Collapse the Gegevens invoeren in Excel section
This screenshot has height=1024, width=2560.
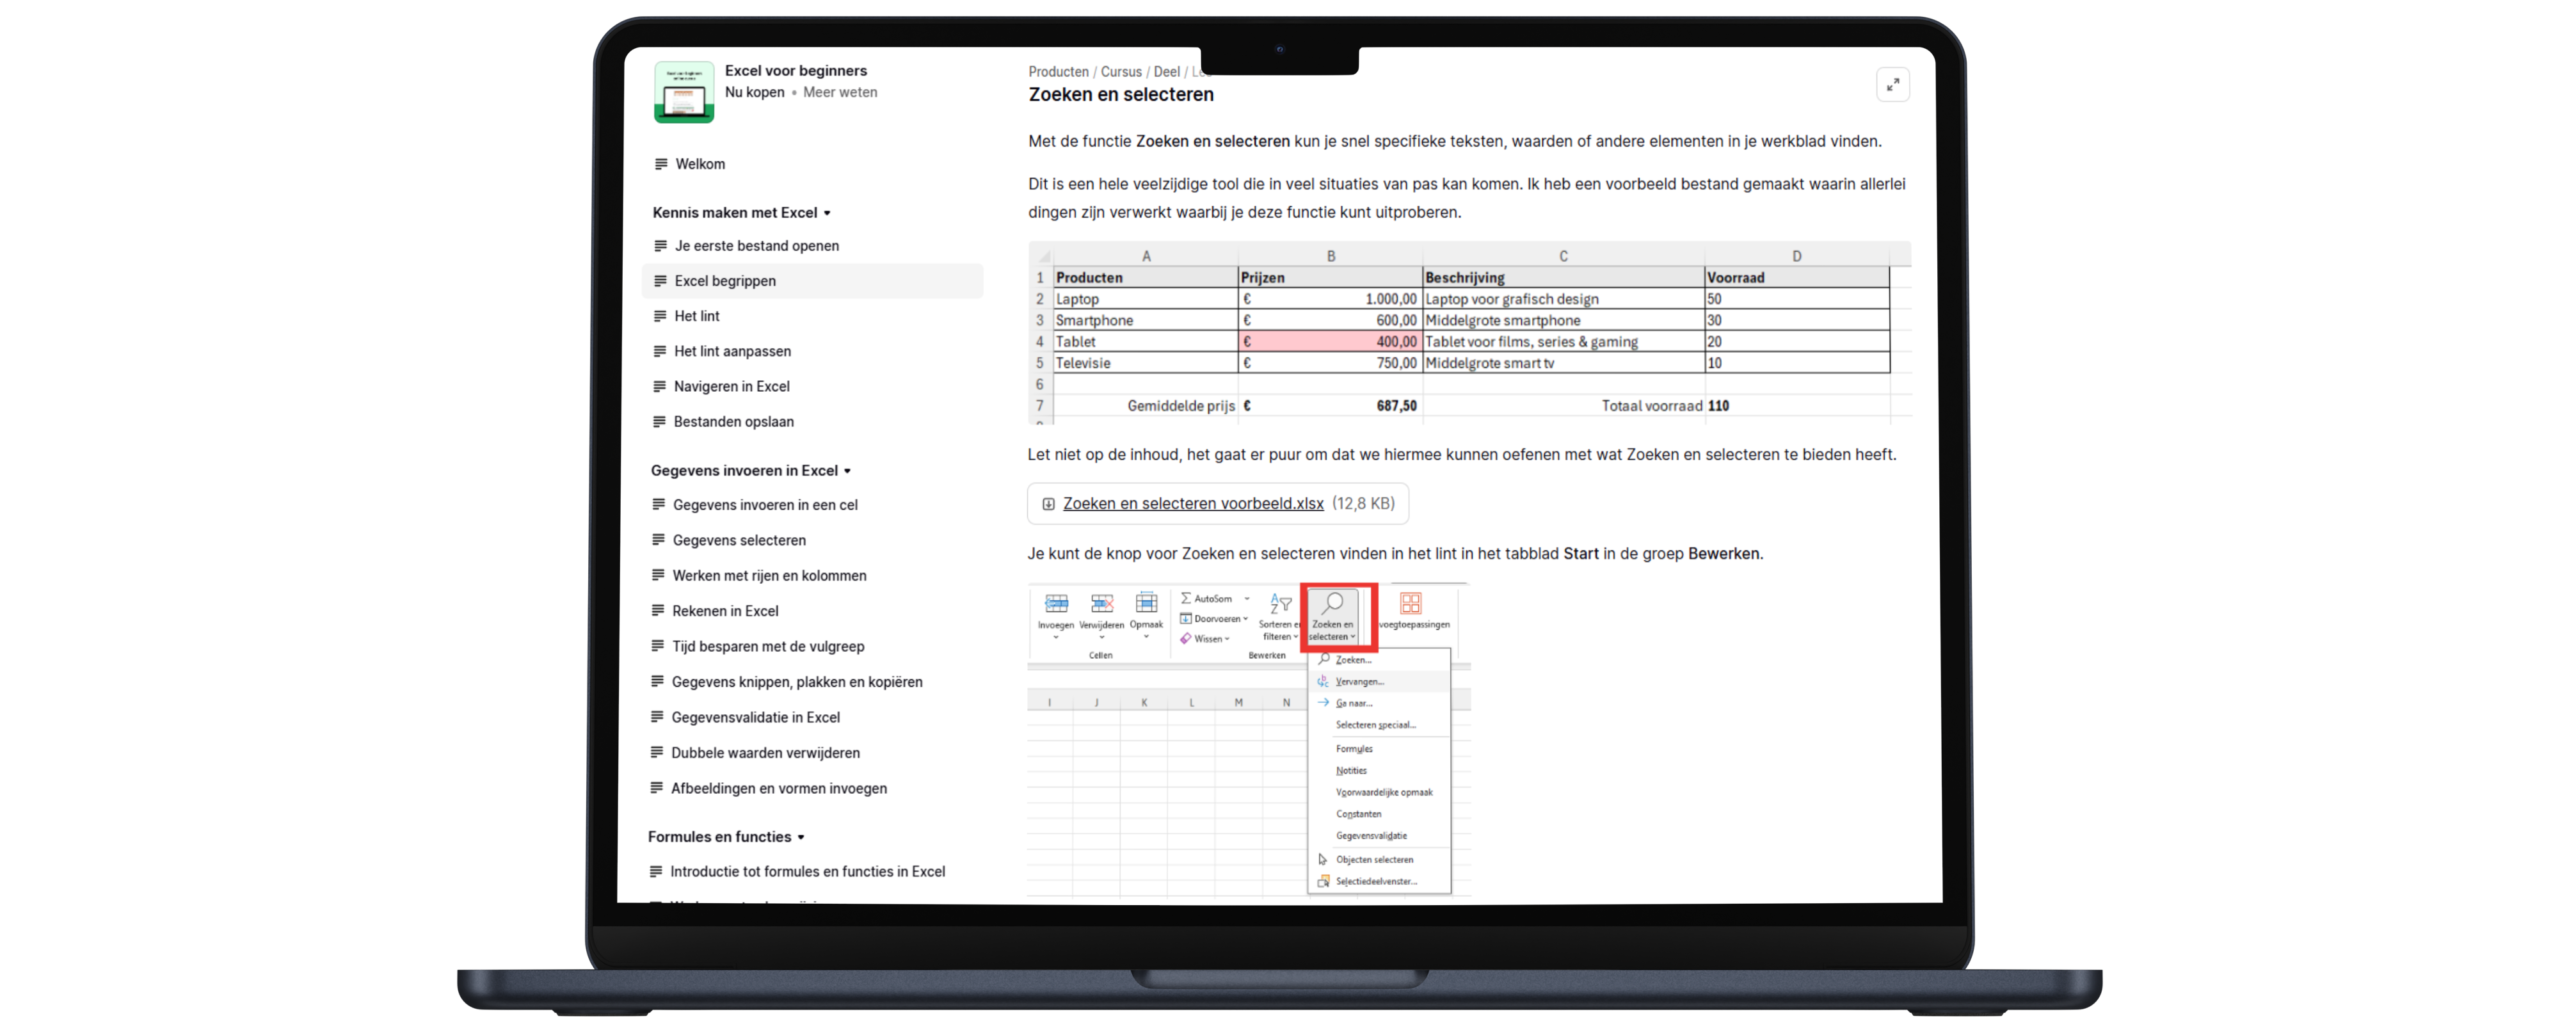tap(848, 470)
